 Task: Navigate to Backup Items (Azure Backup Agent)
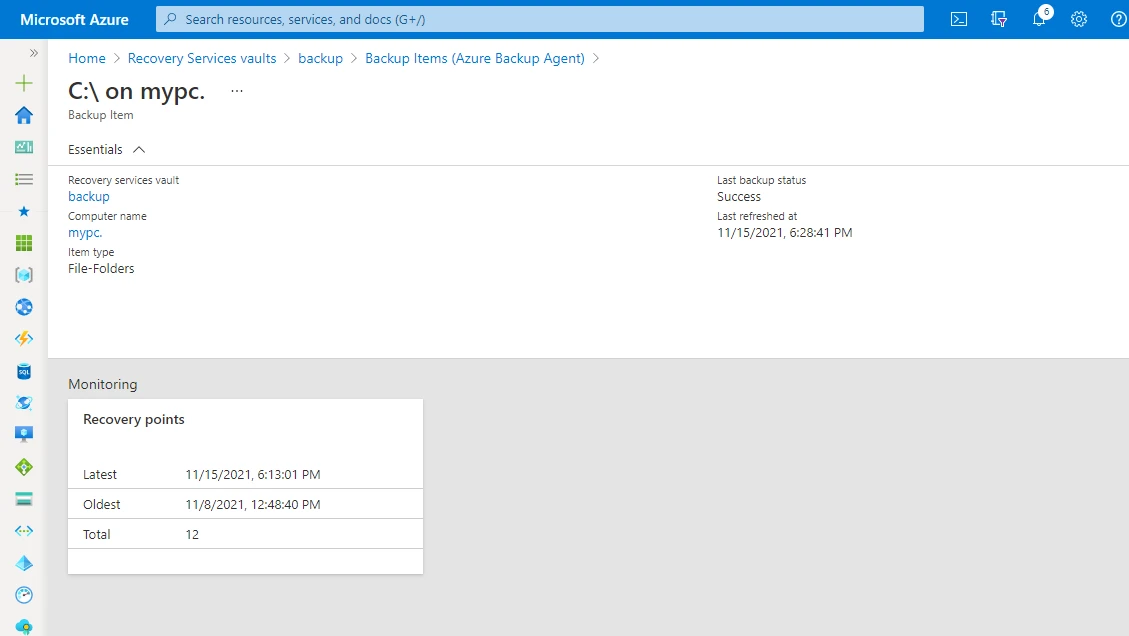click(475, 58)
